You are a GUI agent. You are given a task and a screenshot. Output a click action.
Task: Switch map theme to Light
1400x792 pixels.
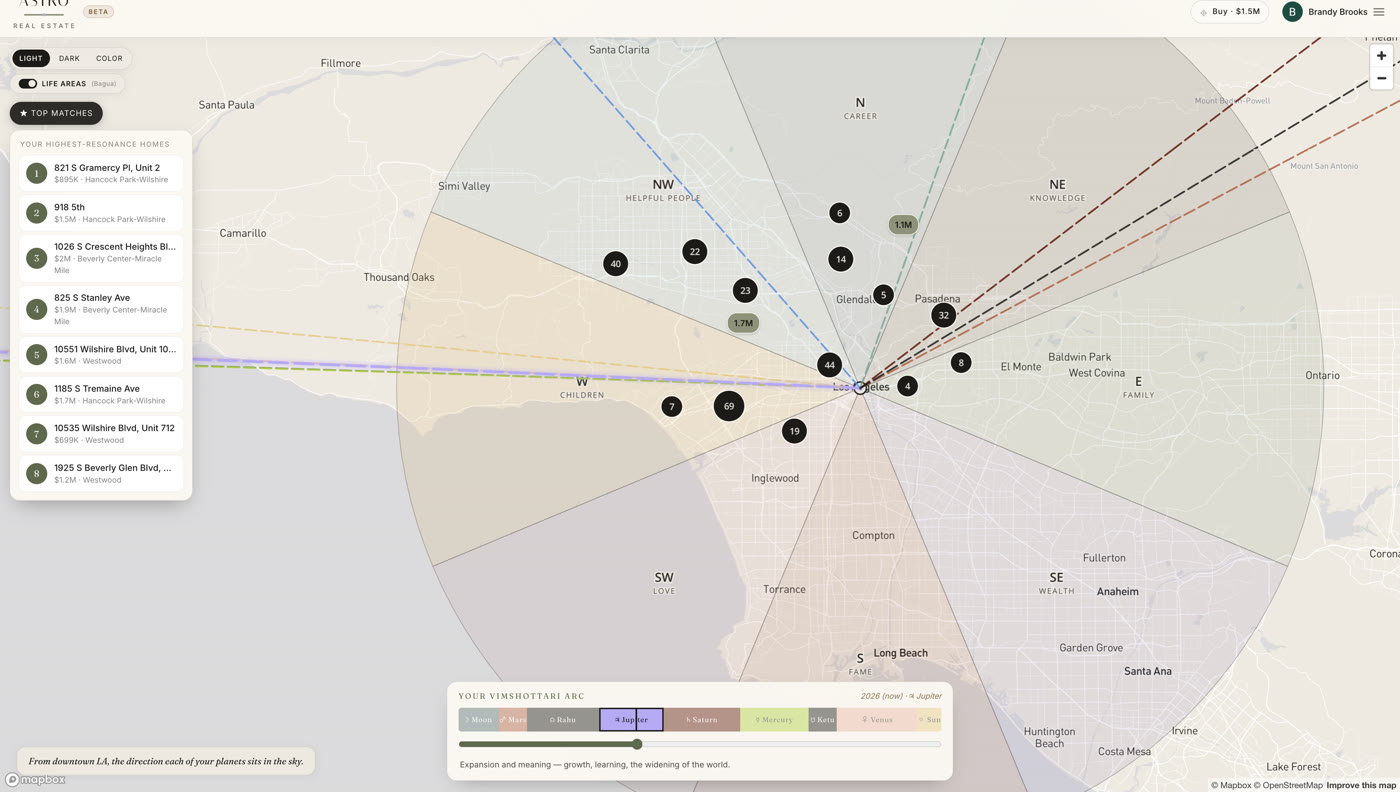[x=31, y=58]
